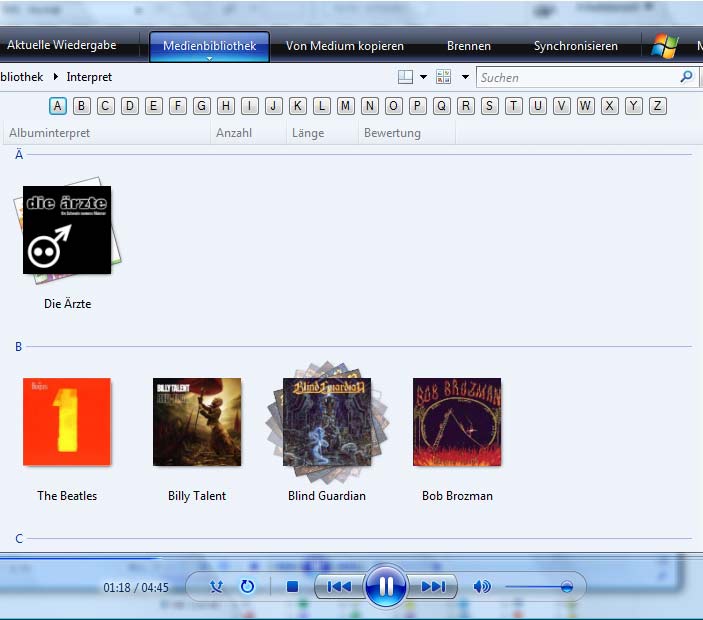
Task: Jump to letter D
Action: coord(130,106)
